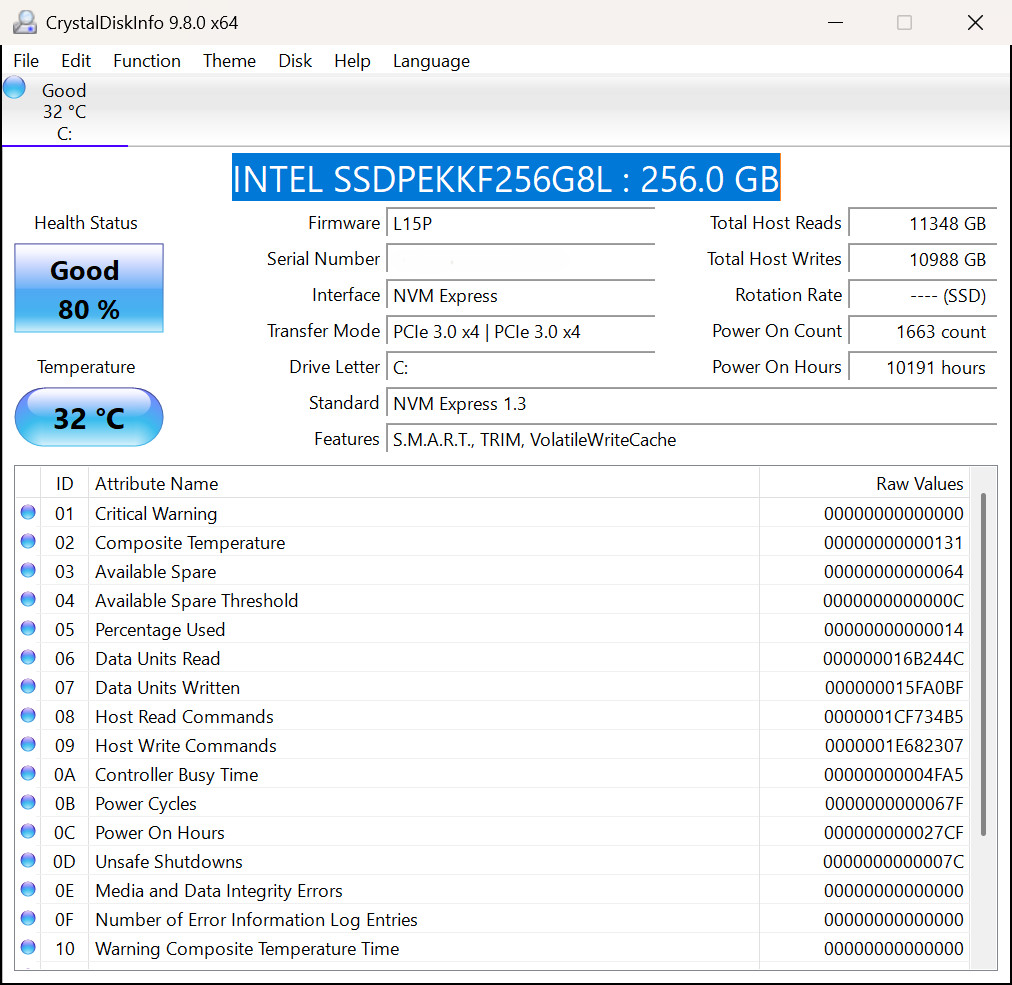Image resolution: width=1012 pixels, height=985 pixels.
Task: Select the Composite Temperature attribute name
Action: pos(190,543)
